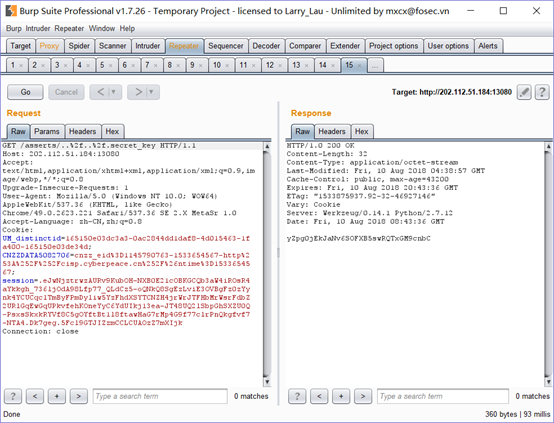Switch to the Comparer tab
The width and height of the screenshot is (554, 423).
pyautogui.click(x=305, y=46)
